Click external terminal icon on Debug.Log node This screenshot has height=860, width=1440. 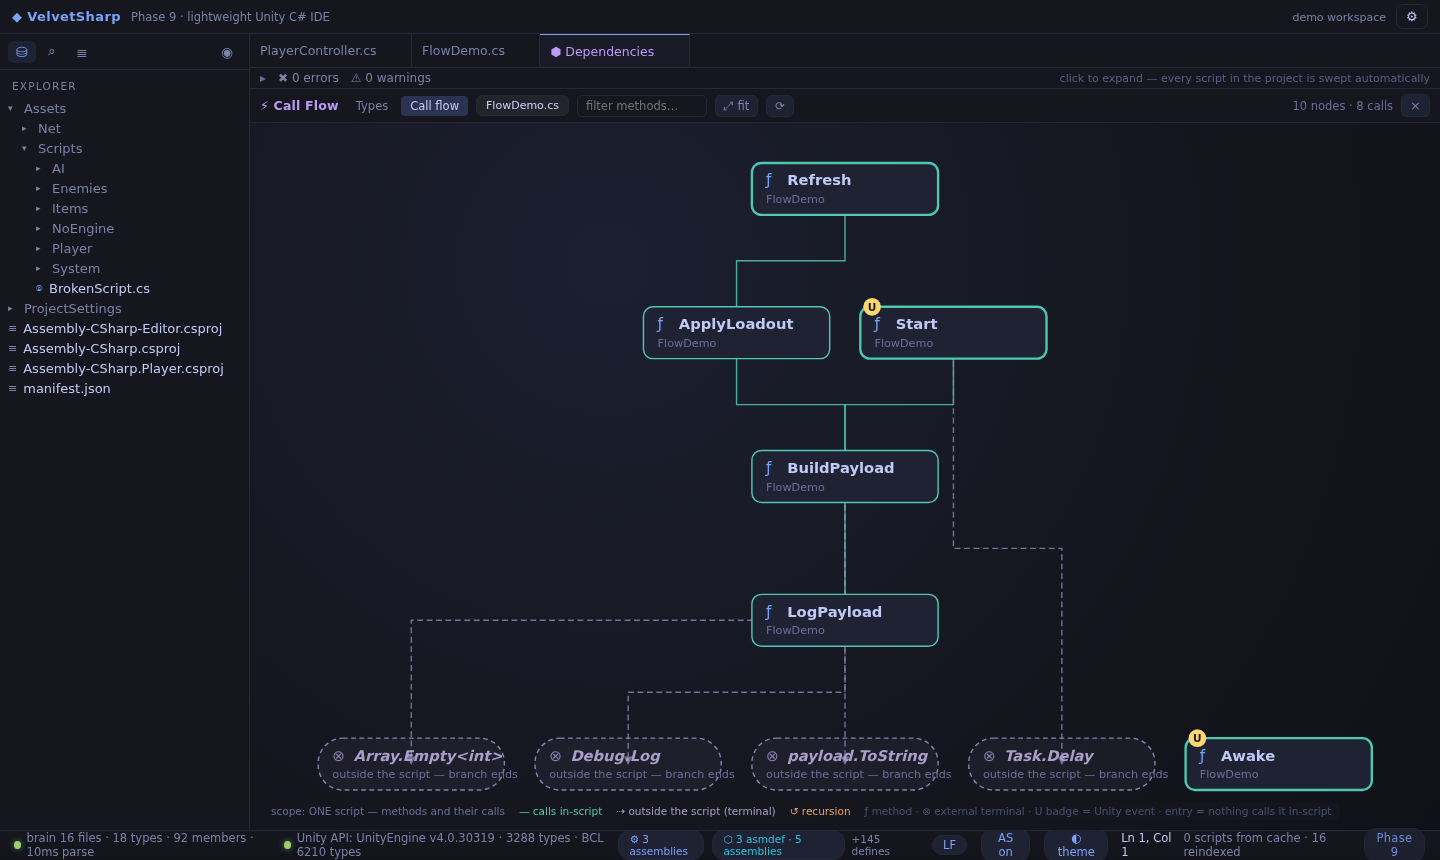(x=555, y=756)
